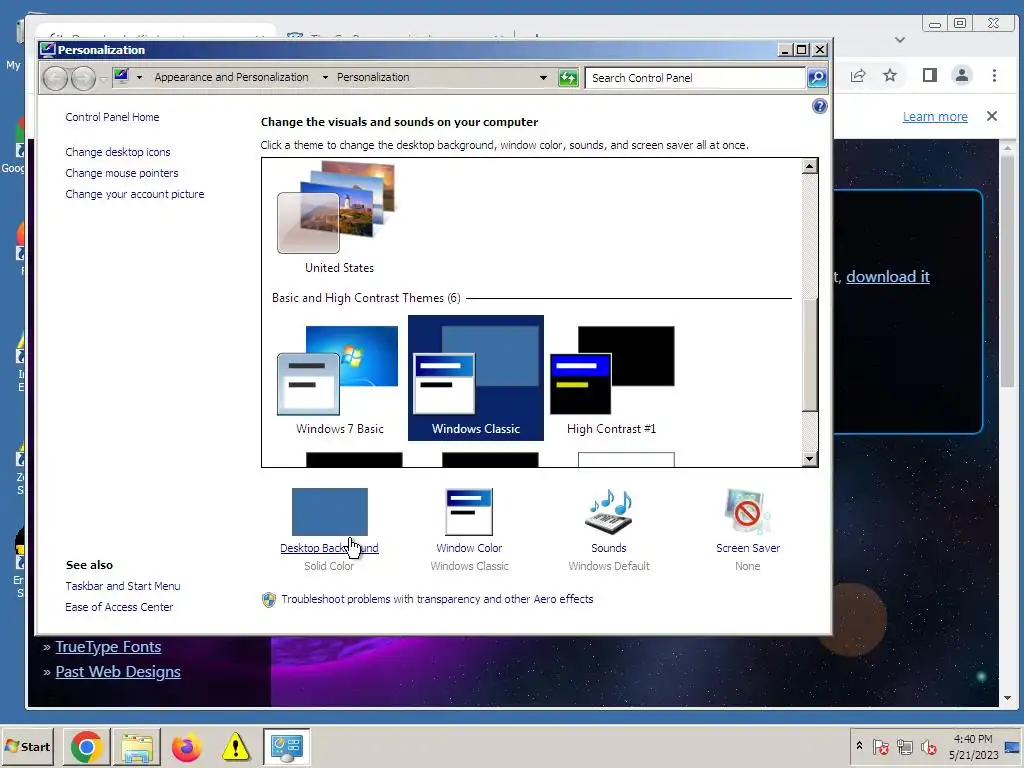Select the United States theme
The height and width of the screenshot is (768, 1024).
[x=339, y=217]
